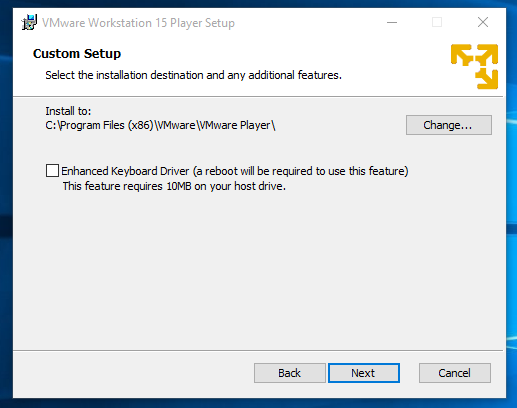Cancel the VMware Player installation
The height and width of the screenshot is (408, 517).
coord(455,373)
